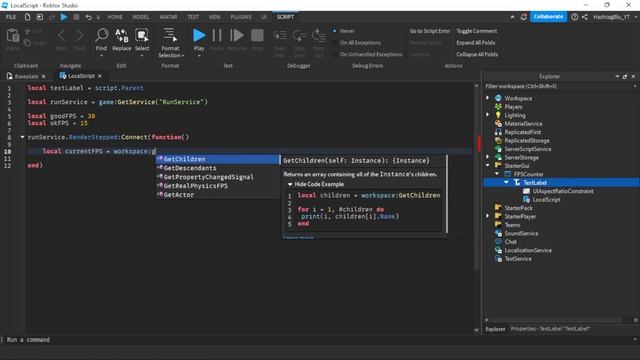Click the Back navigate arrow
Viewport: 640px width, 360px height.
62,36
